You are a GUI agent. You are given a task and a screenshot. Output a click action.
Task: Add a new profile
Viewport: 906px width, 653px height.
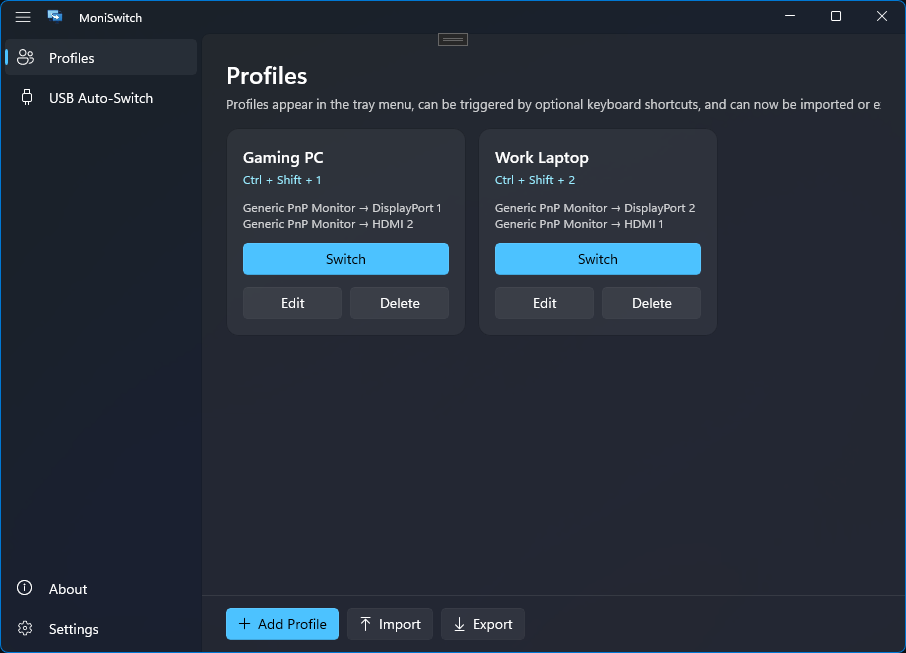click(x=282, y=624)
